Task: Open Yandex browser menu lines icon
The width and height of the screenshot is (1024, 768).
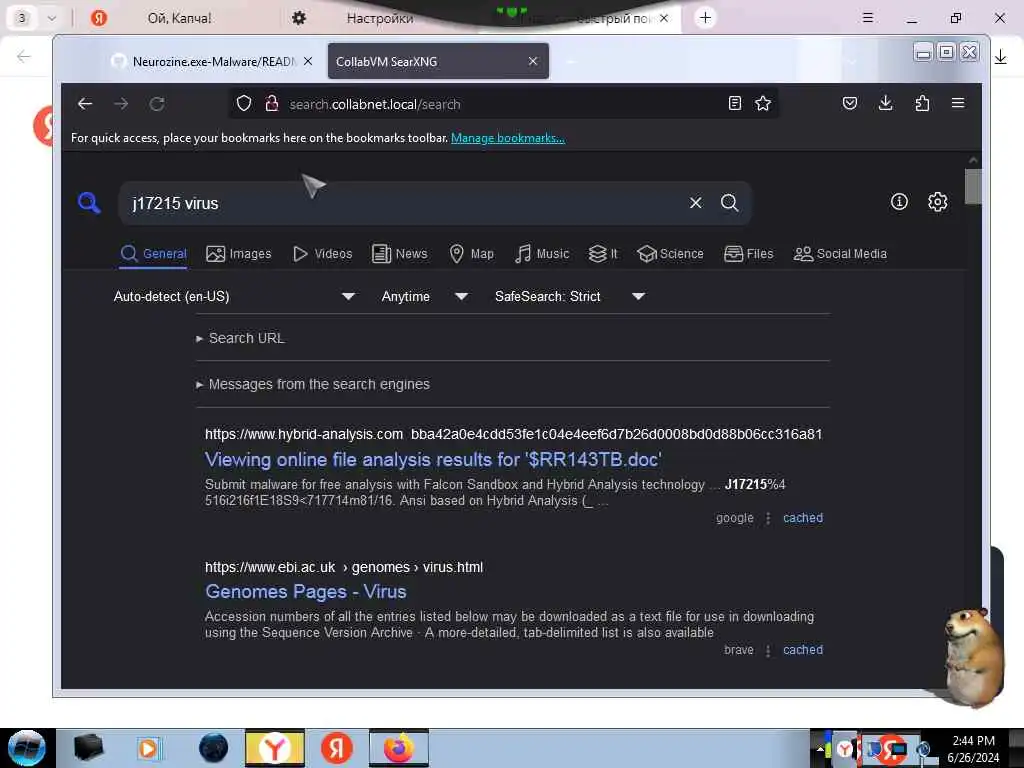Action: pos(868,18)
